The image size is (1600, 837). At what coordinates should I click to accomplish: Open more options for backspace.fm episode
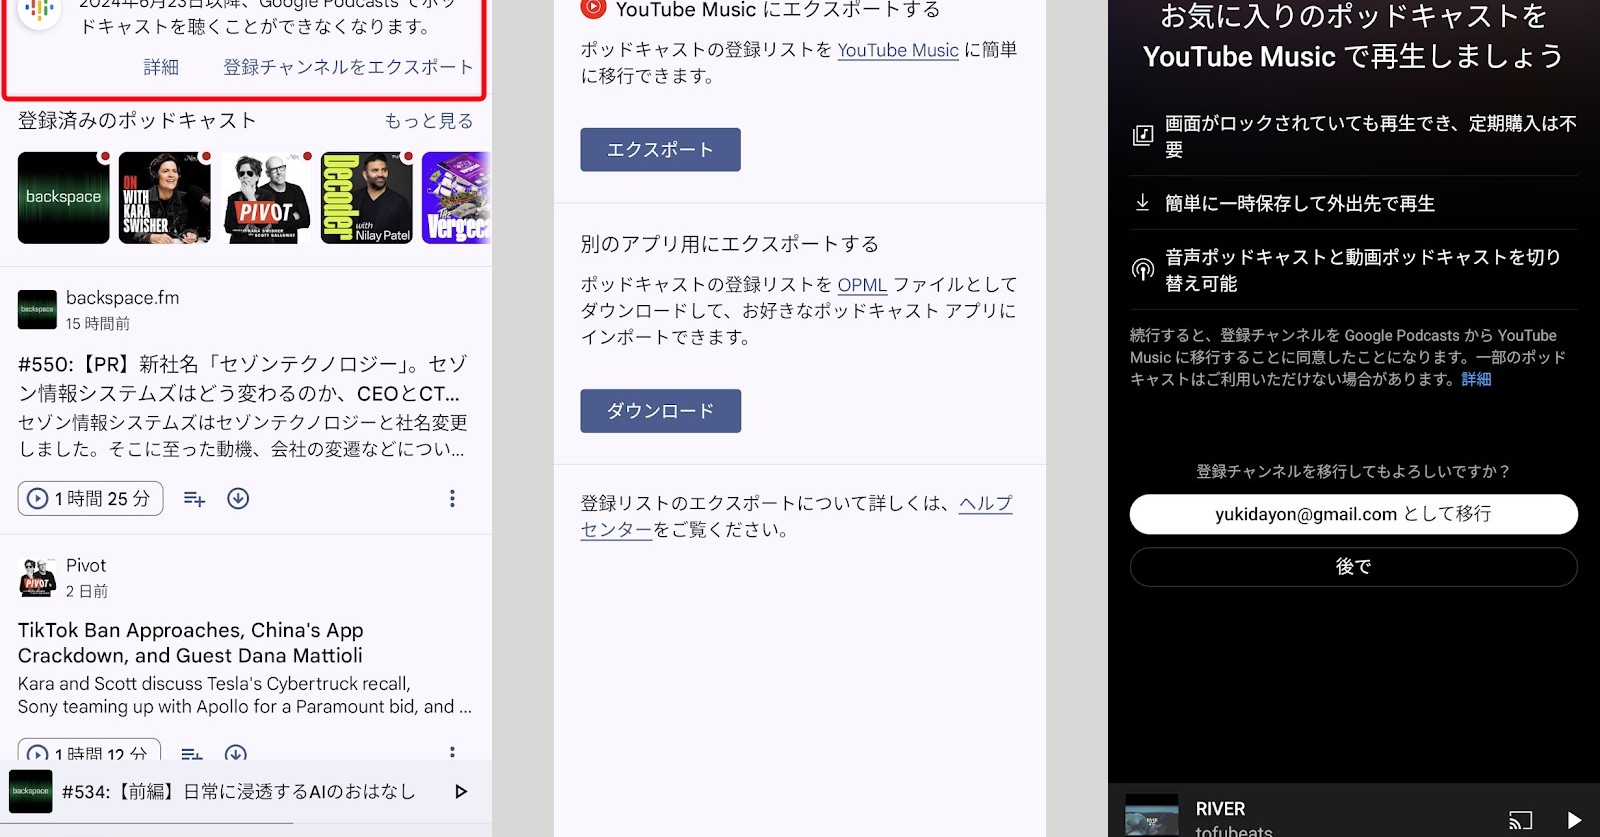click(x=452, y=499)
